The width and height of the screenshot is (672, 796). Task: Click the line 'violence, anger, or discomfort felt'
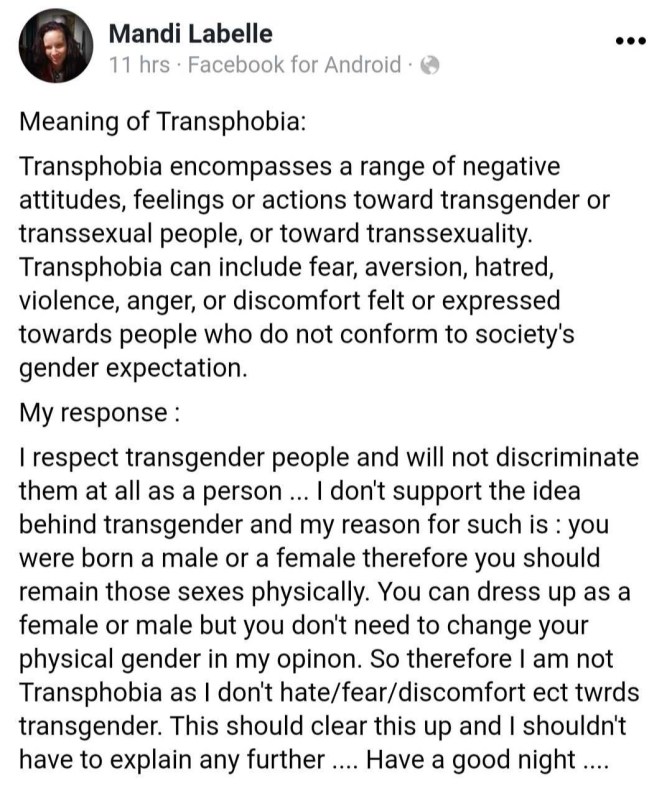pyautogui.click(x=290, y=300)
